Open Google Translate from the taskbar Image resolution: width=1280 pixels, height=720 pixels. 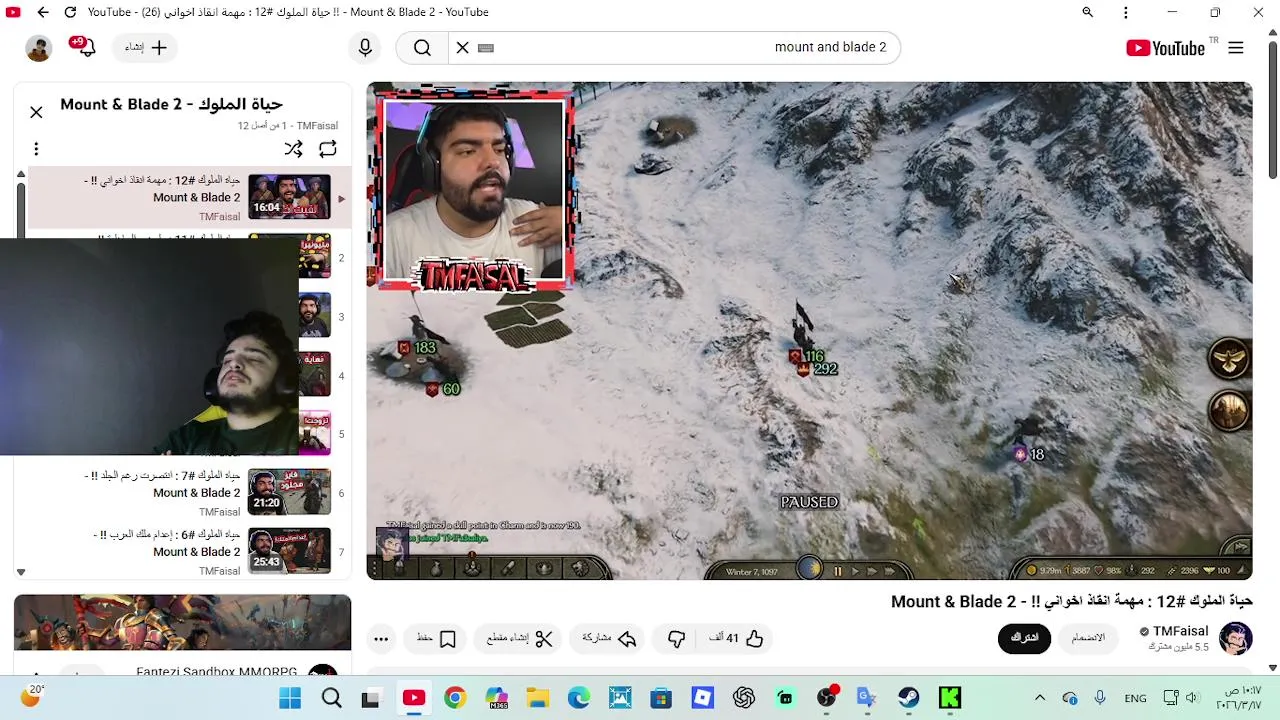point(867,698)
